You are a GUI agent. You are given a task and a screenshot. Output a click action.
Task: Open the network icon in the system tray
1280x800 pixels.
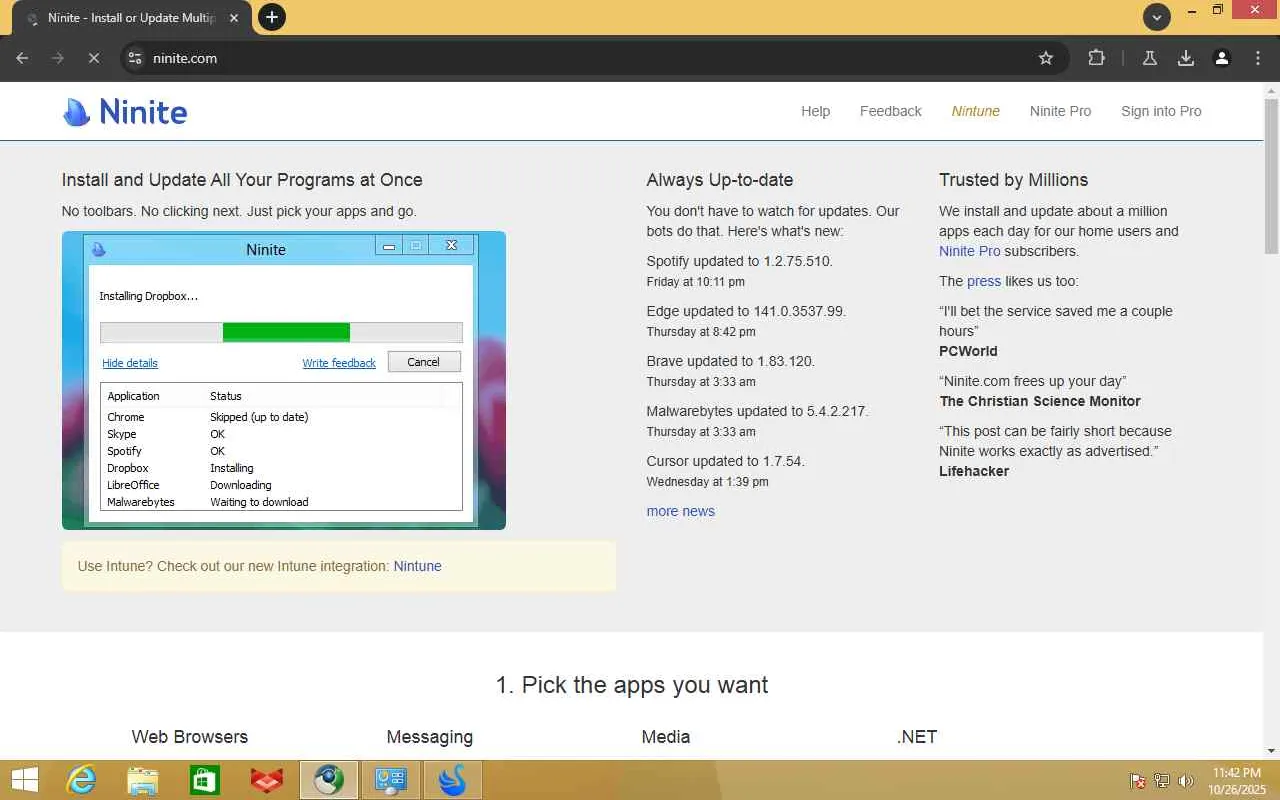[x=1162, y=781]
